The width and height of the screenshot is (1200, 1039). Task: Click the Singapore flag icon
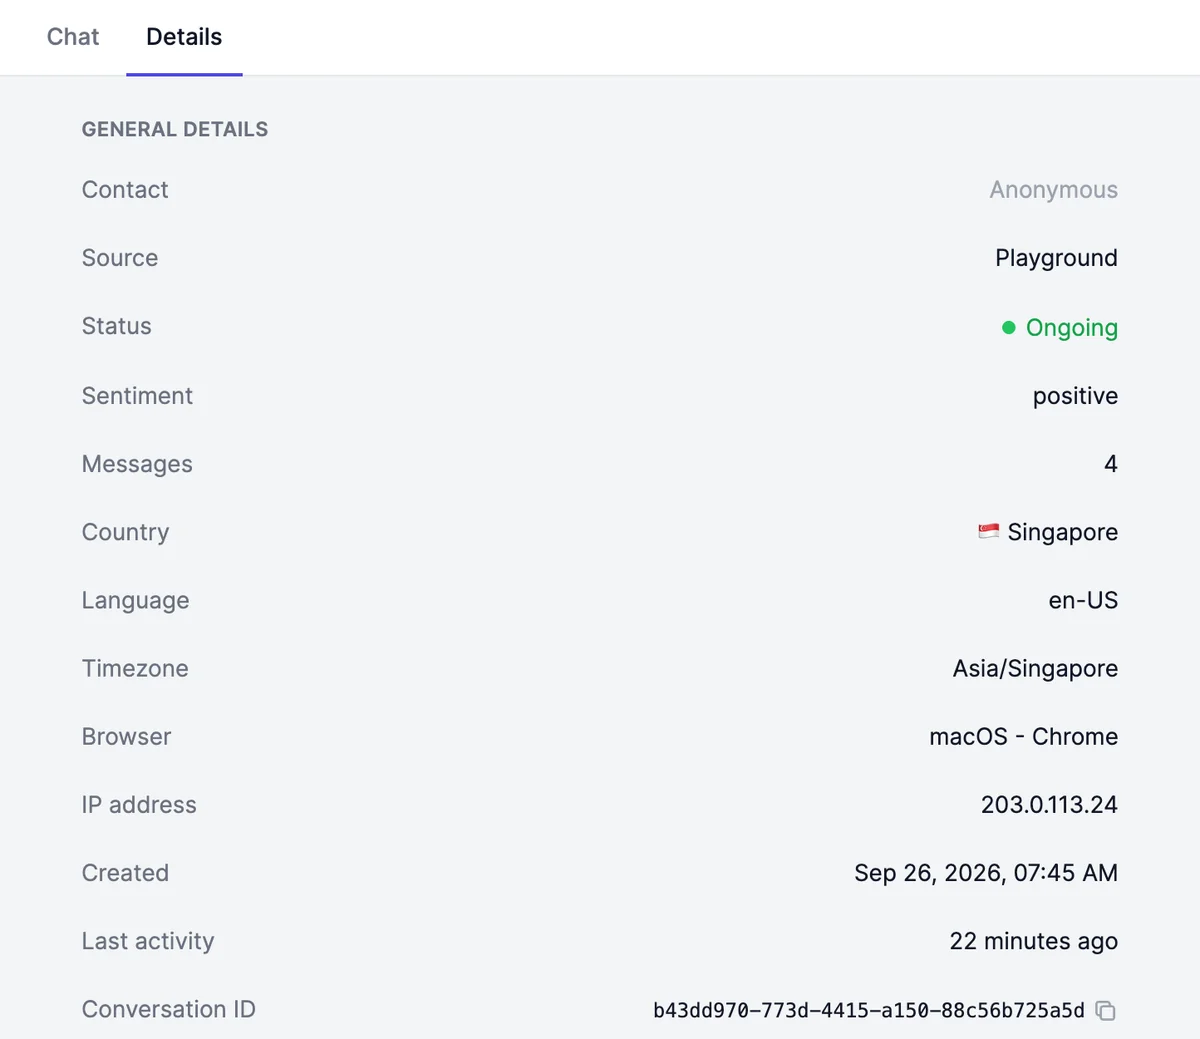[988, 532]
